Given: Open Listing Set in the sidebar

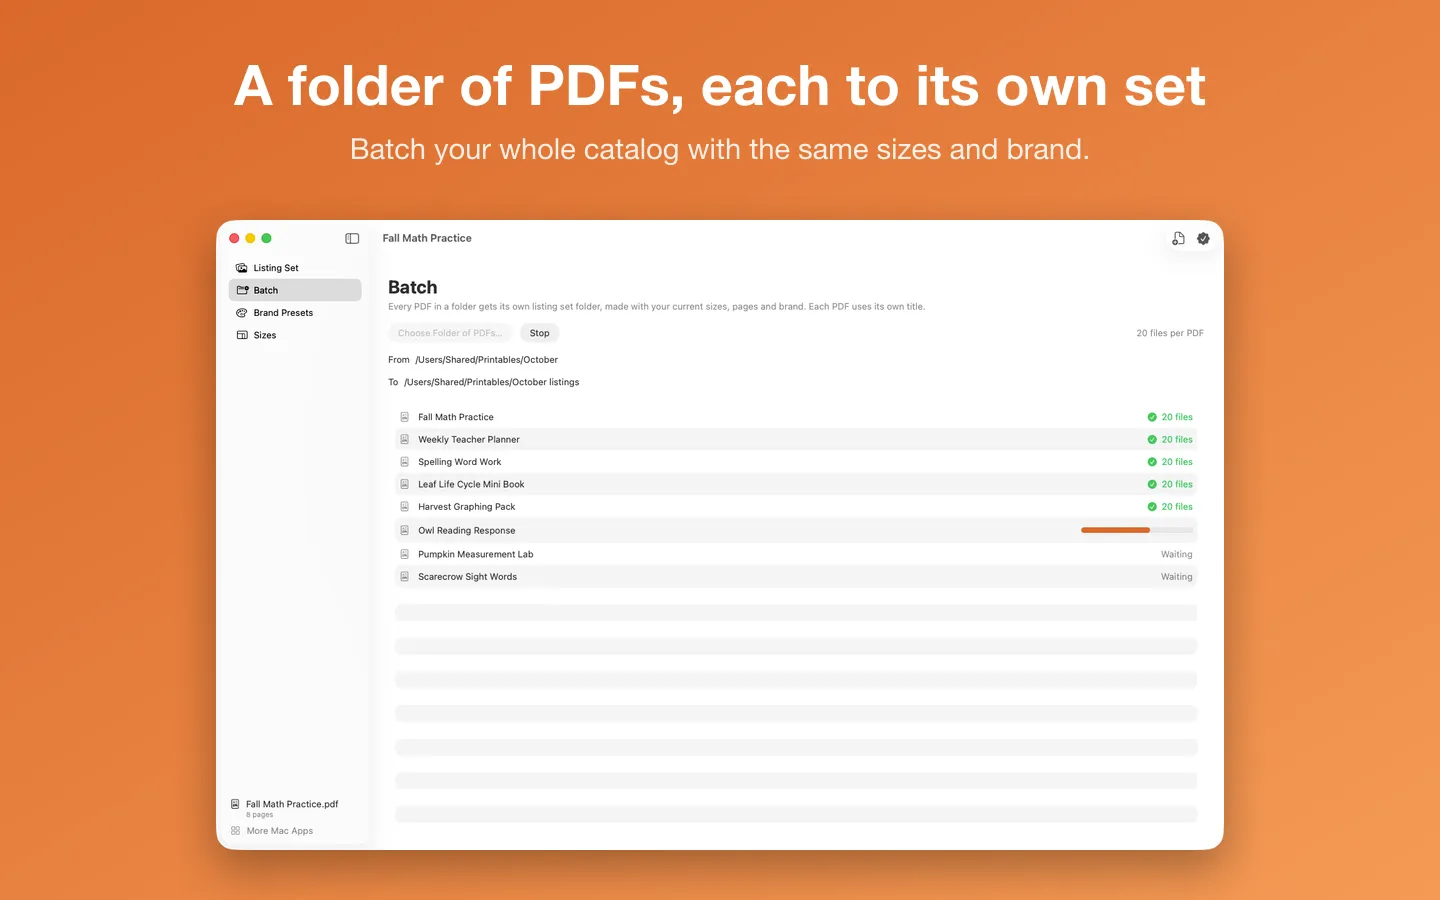Looking at the screenshot, I should click(295, 268).
